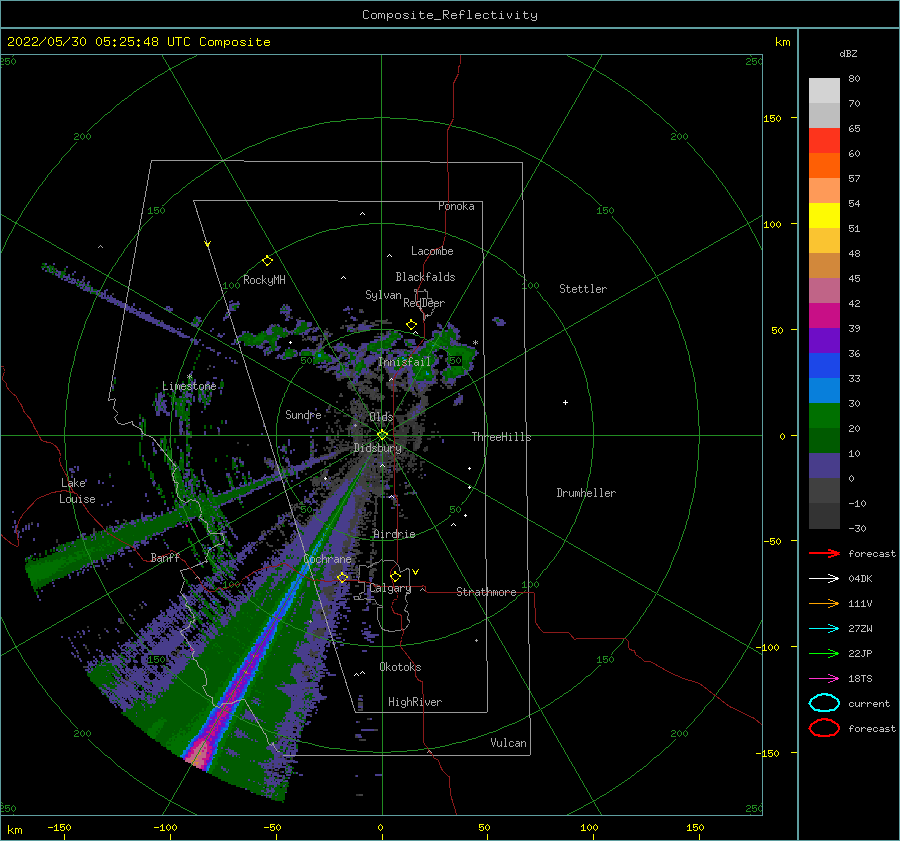The height and width of the screenshot is (841, 900).
Task: Pick the purple 36-39 dBZ swatch
Action: [x=824, y=340]
